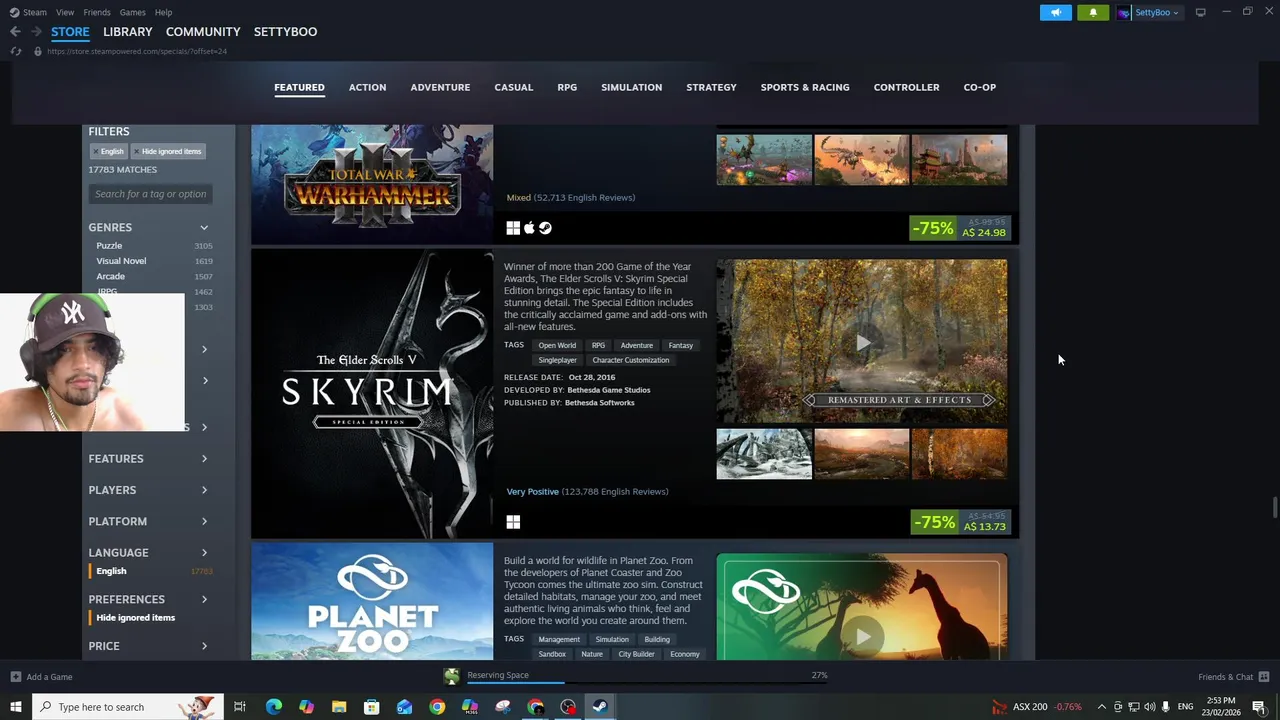This screenshot has height=720, width=1280.
Task: Click the Add a Game plus icon
Action: [15, 677]
